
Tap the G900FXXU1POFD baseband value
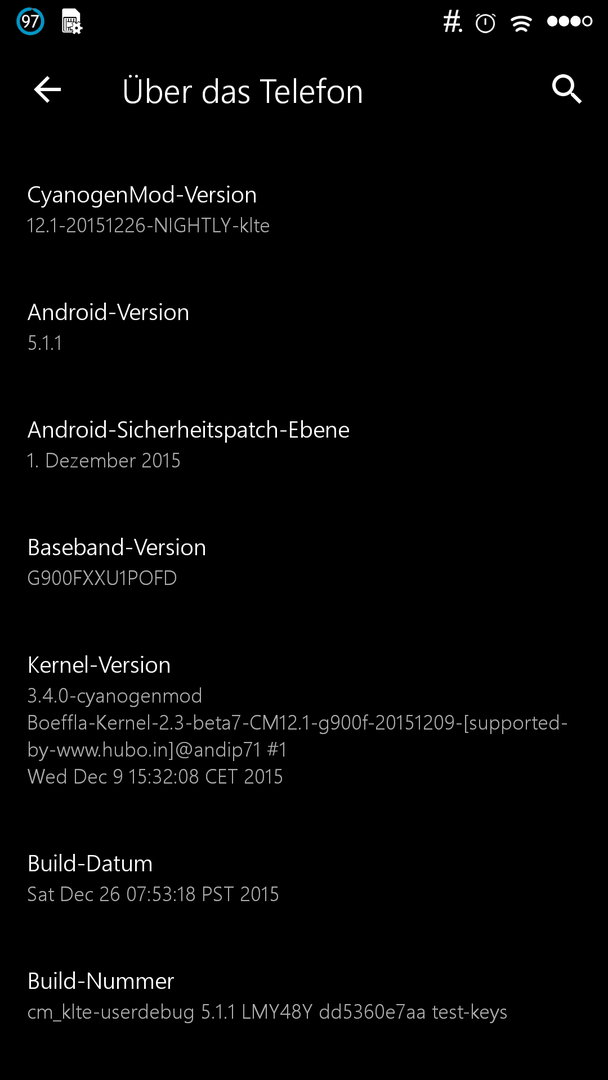tap(102, 578)
